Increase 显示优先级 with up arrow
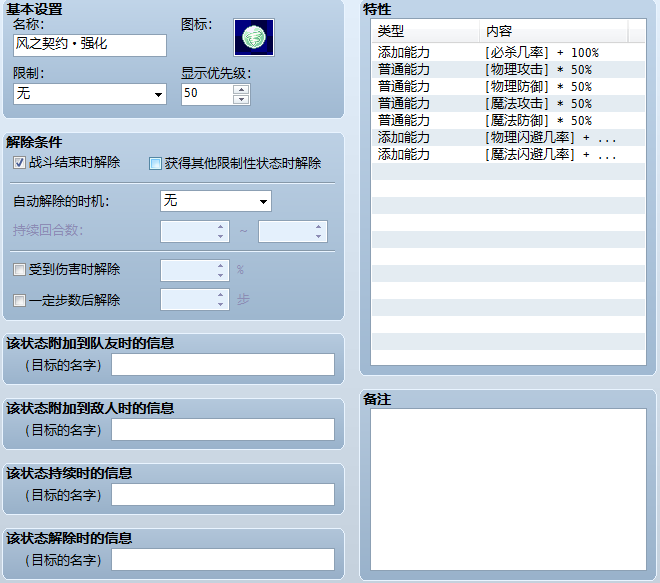 241,89
